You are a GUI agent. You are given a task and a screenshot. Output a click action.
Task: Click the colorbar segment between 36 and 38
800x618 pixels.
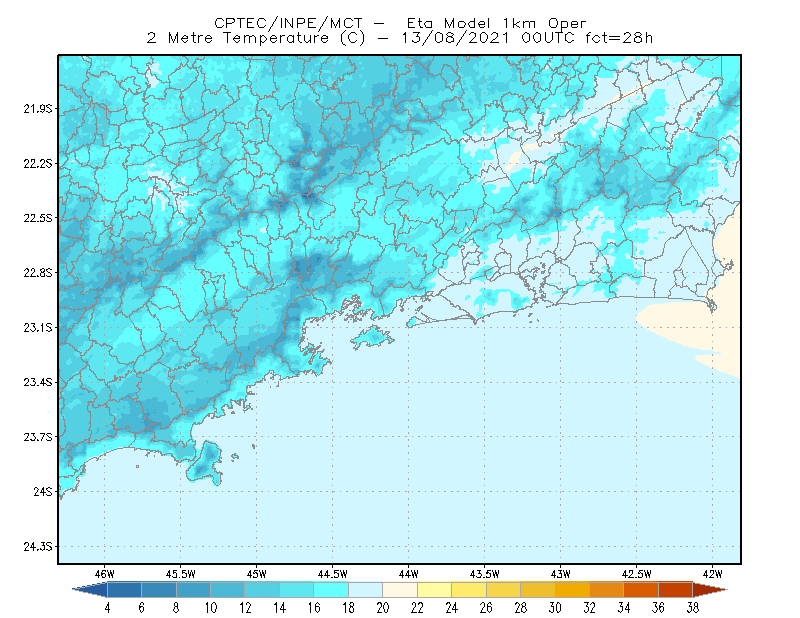pyautogui.click(x=676, y=590)
